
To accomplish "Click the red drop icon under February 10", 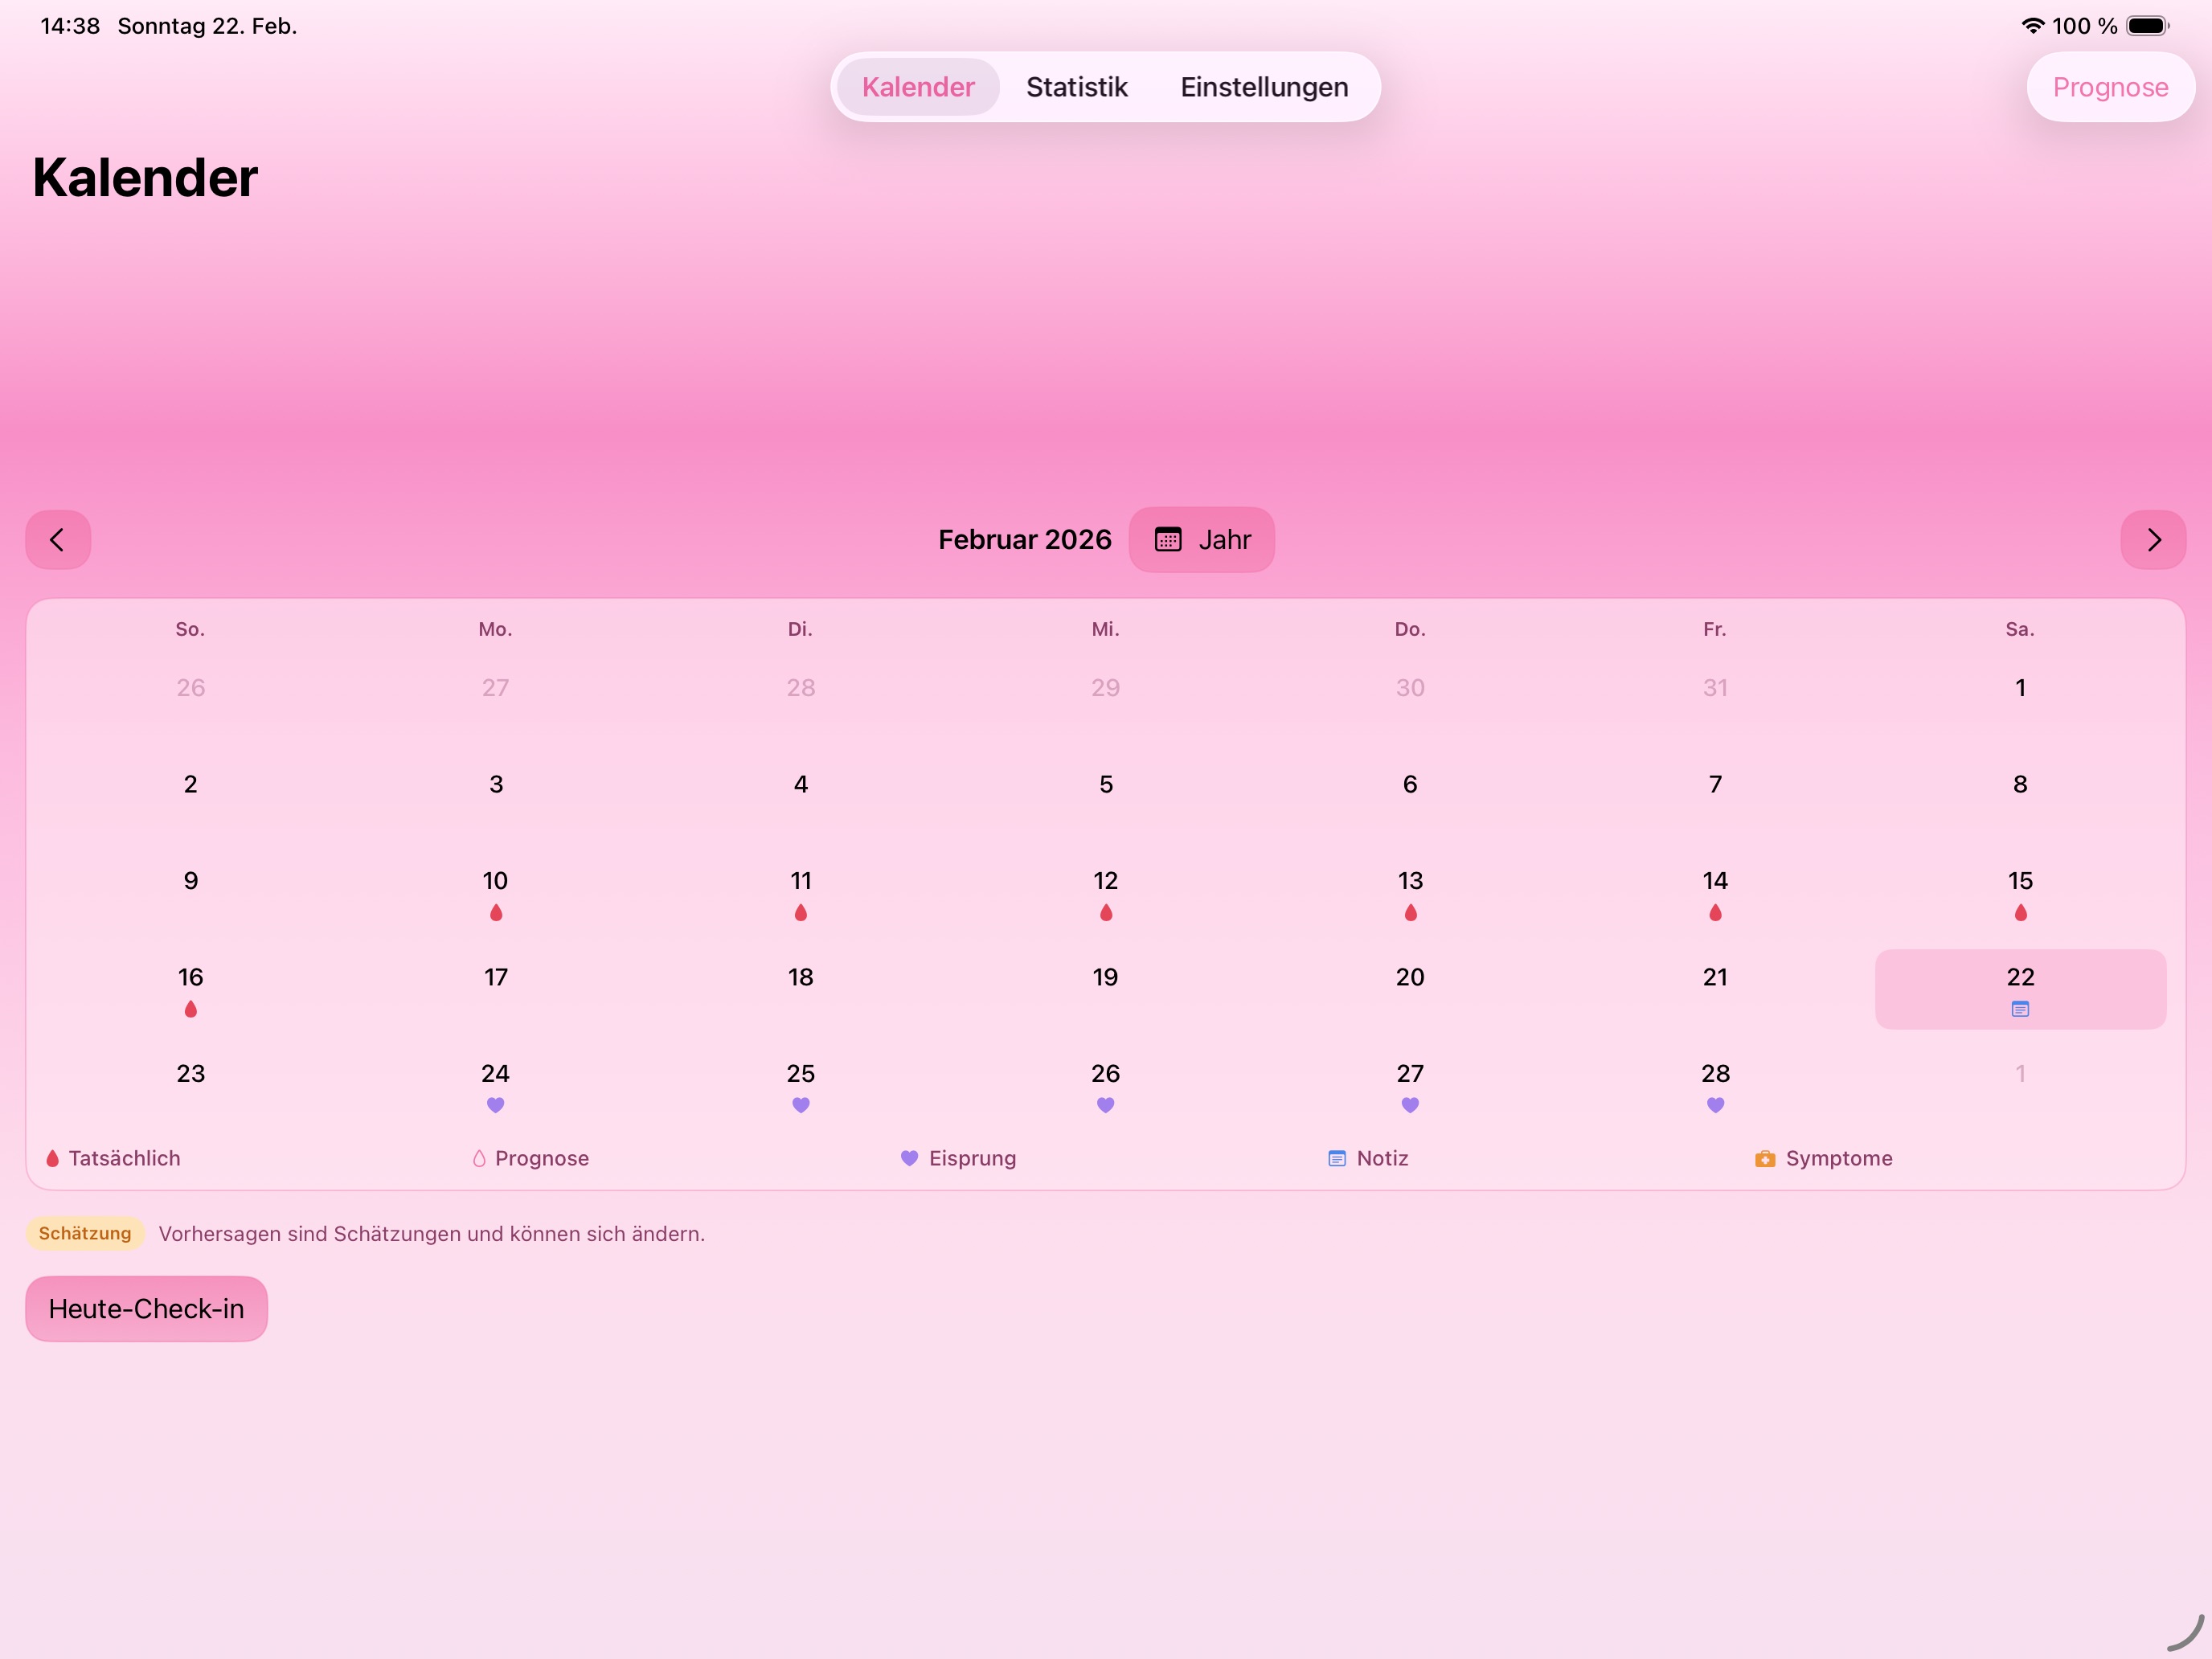I will click(495, 912).
